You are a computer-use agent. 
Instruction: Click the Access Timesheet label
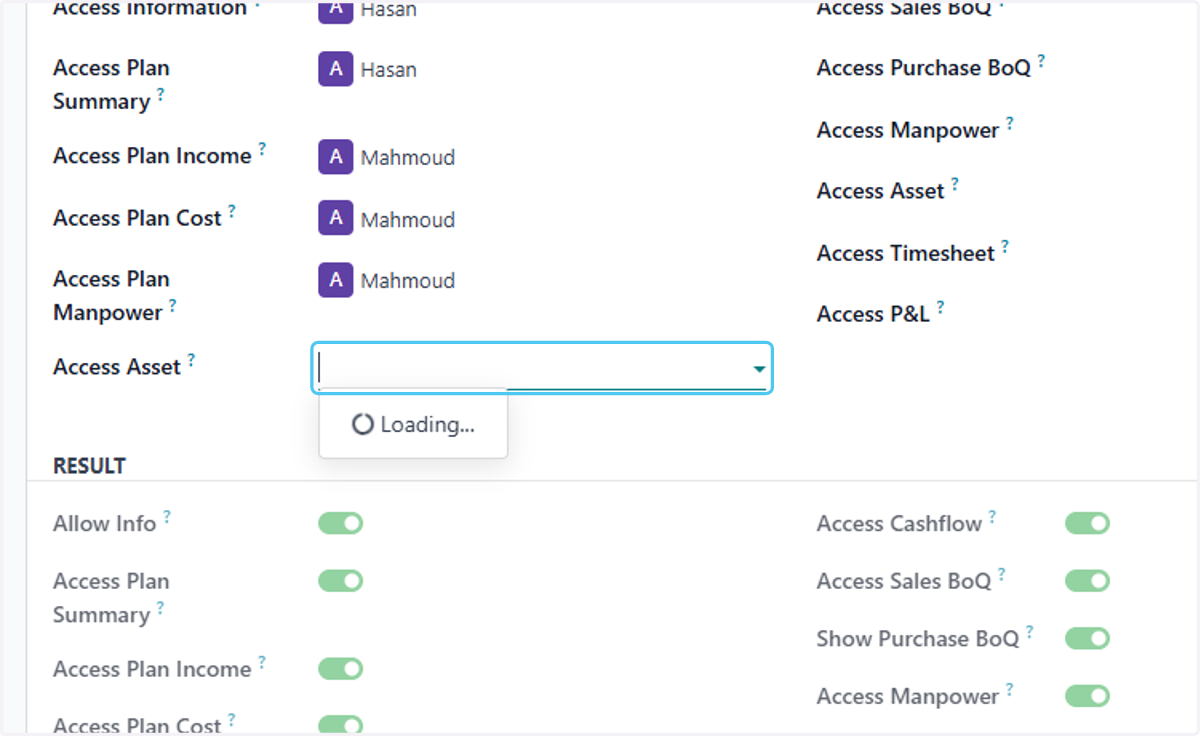(906, 253)
